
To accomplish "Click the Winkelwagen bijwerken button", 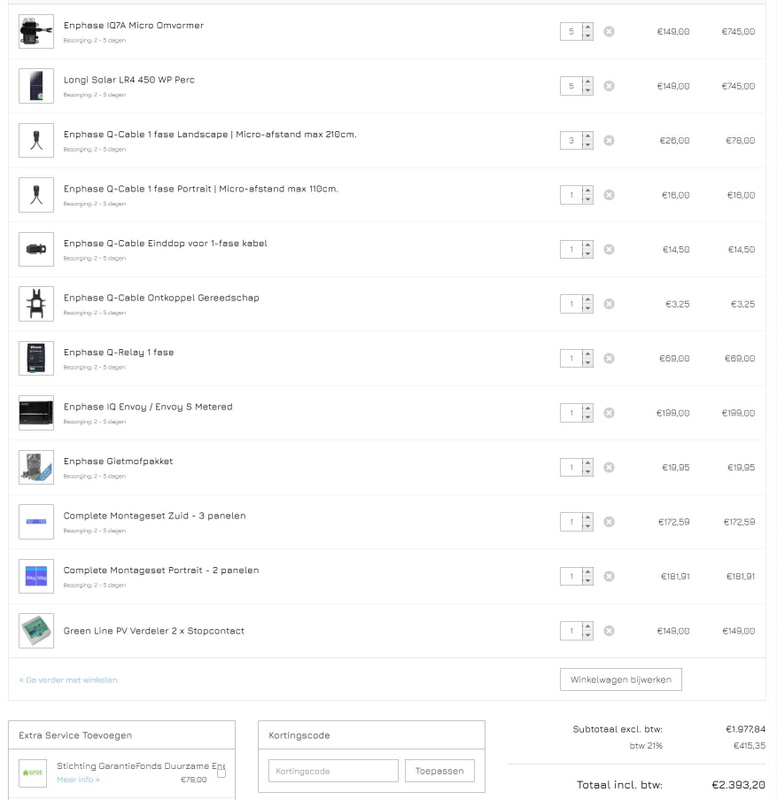I will point(620,680).
